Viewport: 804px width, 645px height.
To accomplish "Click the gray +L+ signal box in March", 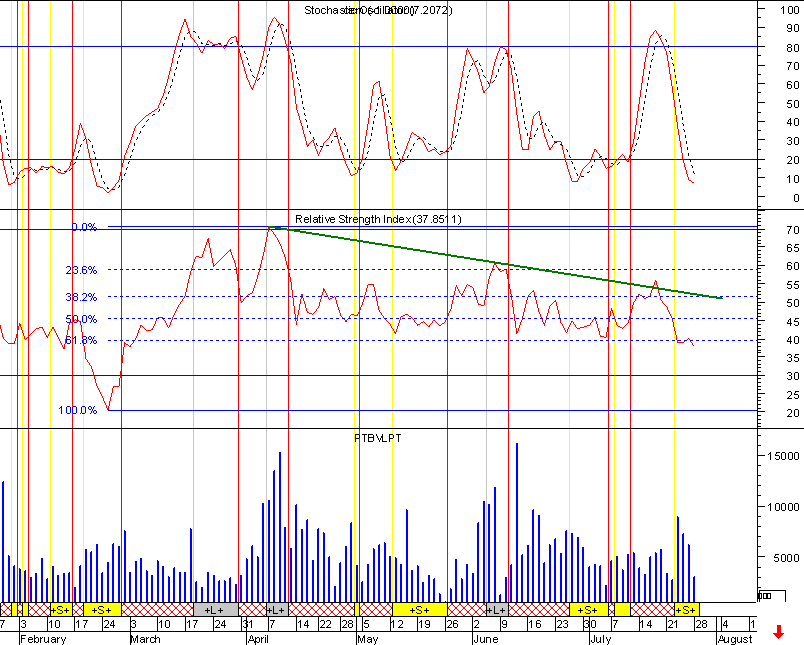I will [216, 610].
